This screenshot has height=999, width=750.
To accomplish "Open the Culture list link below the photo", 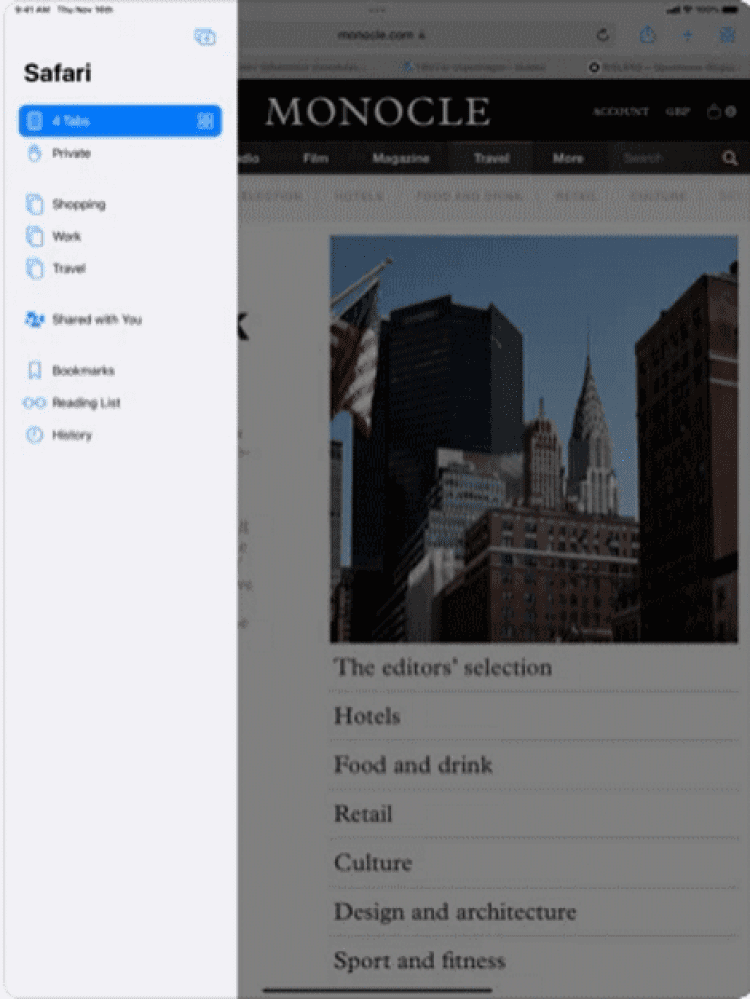I will (373, 862).
